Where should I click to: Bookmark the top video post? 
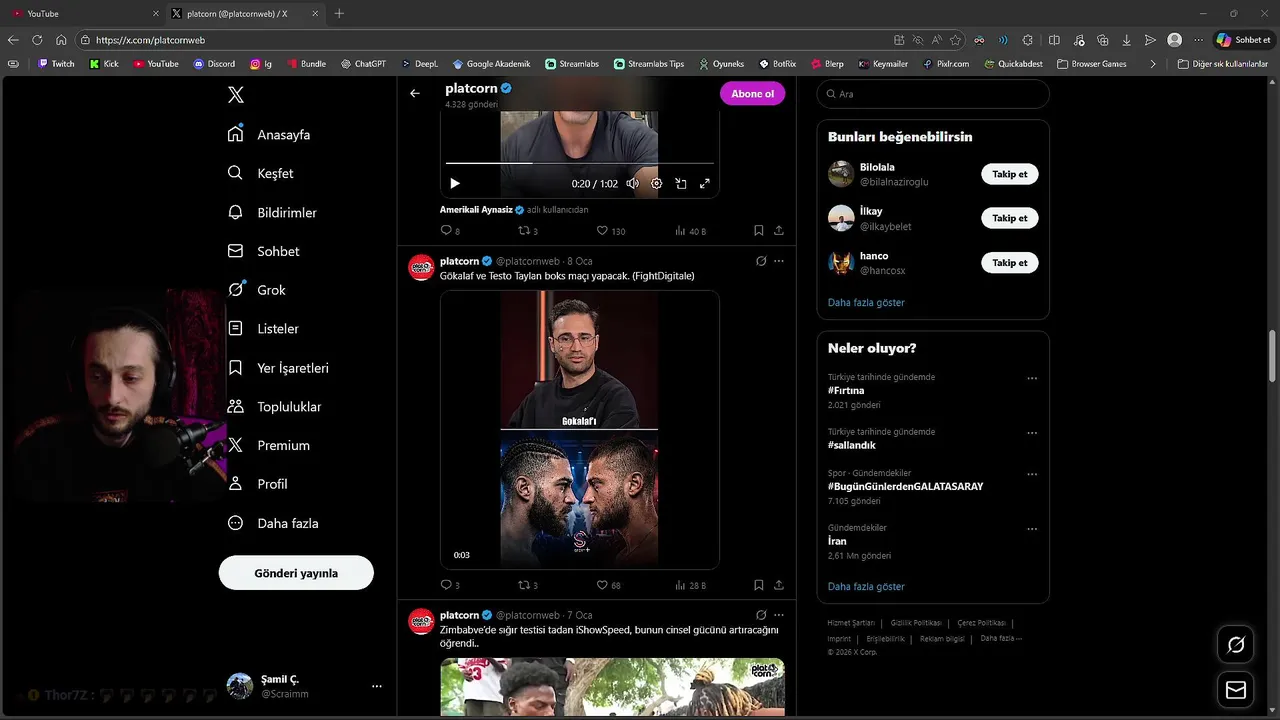759,230
